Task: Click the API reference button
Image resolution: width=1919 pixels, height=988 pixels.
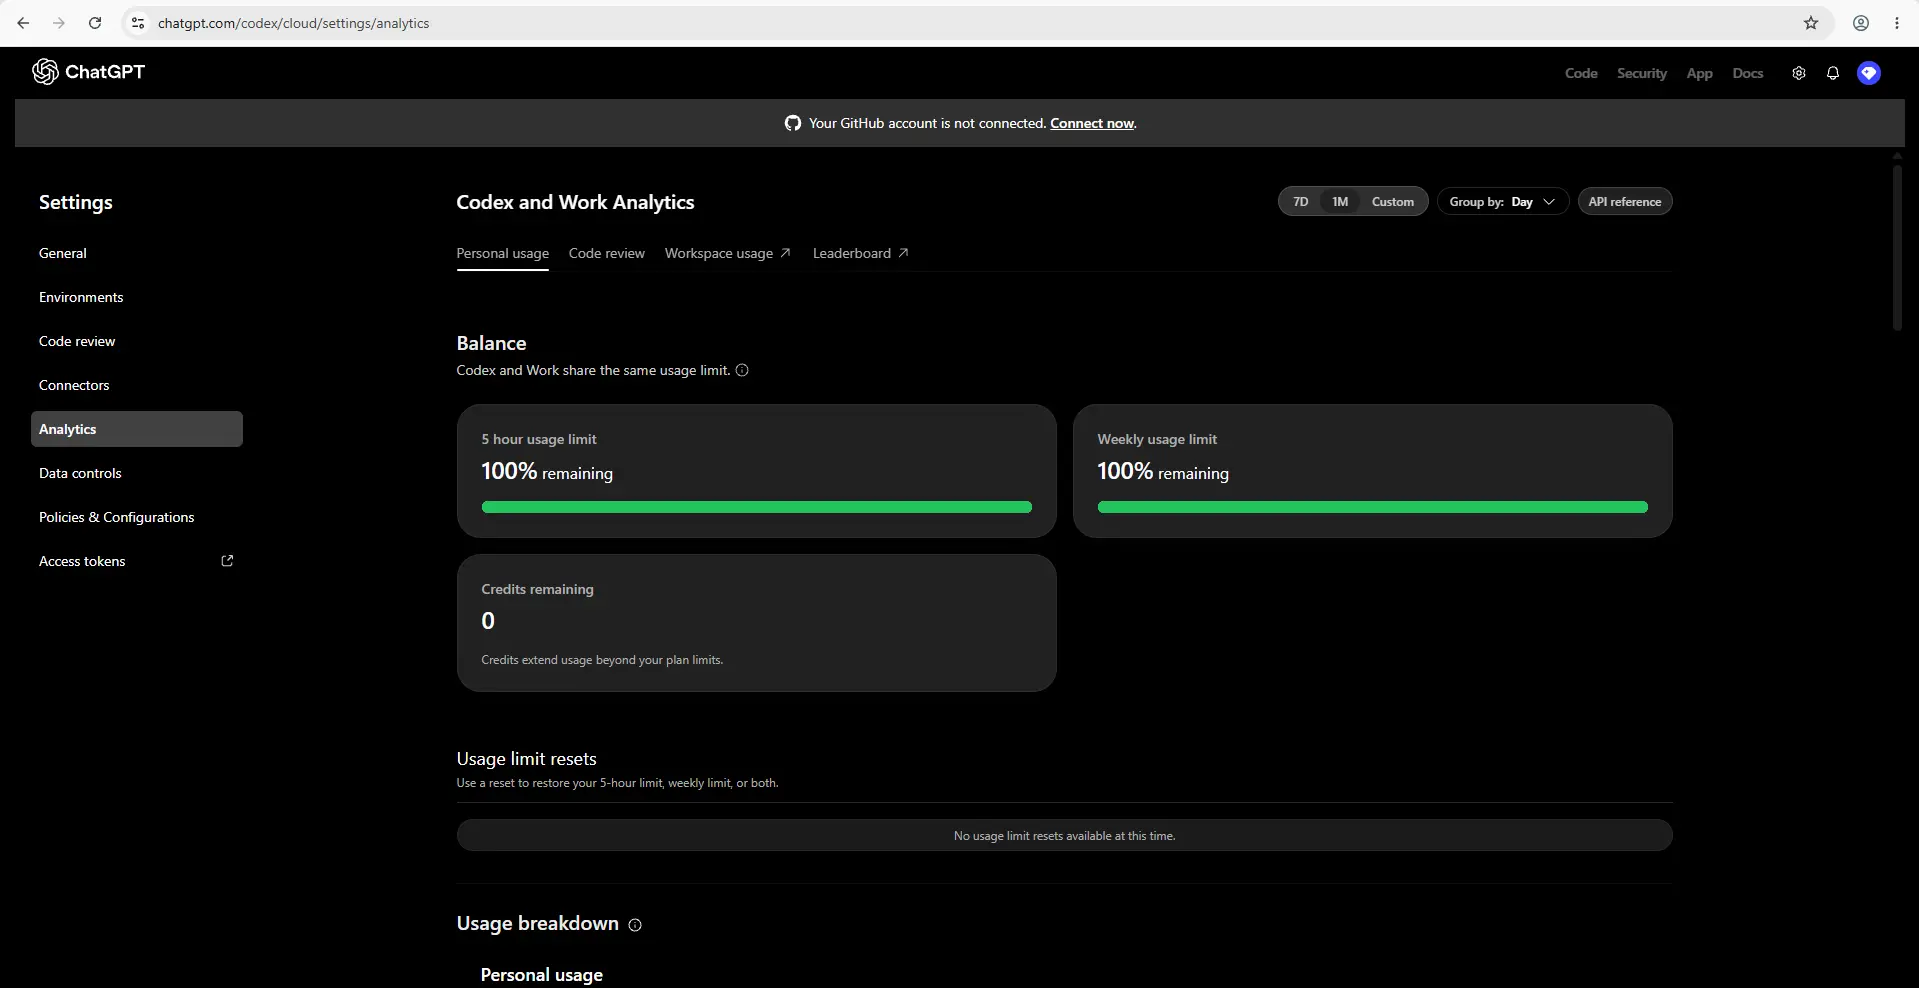Action: [1625, 202]
